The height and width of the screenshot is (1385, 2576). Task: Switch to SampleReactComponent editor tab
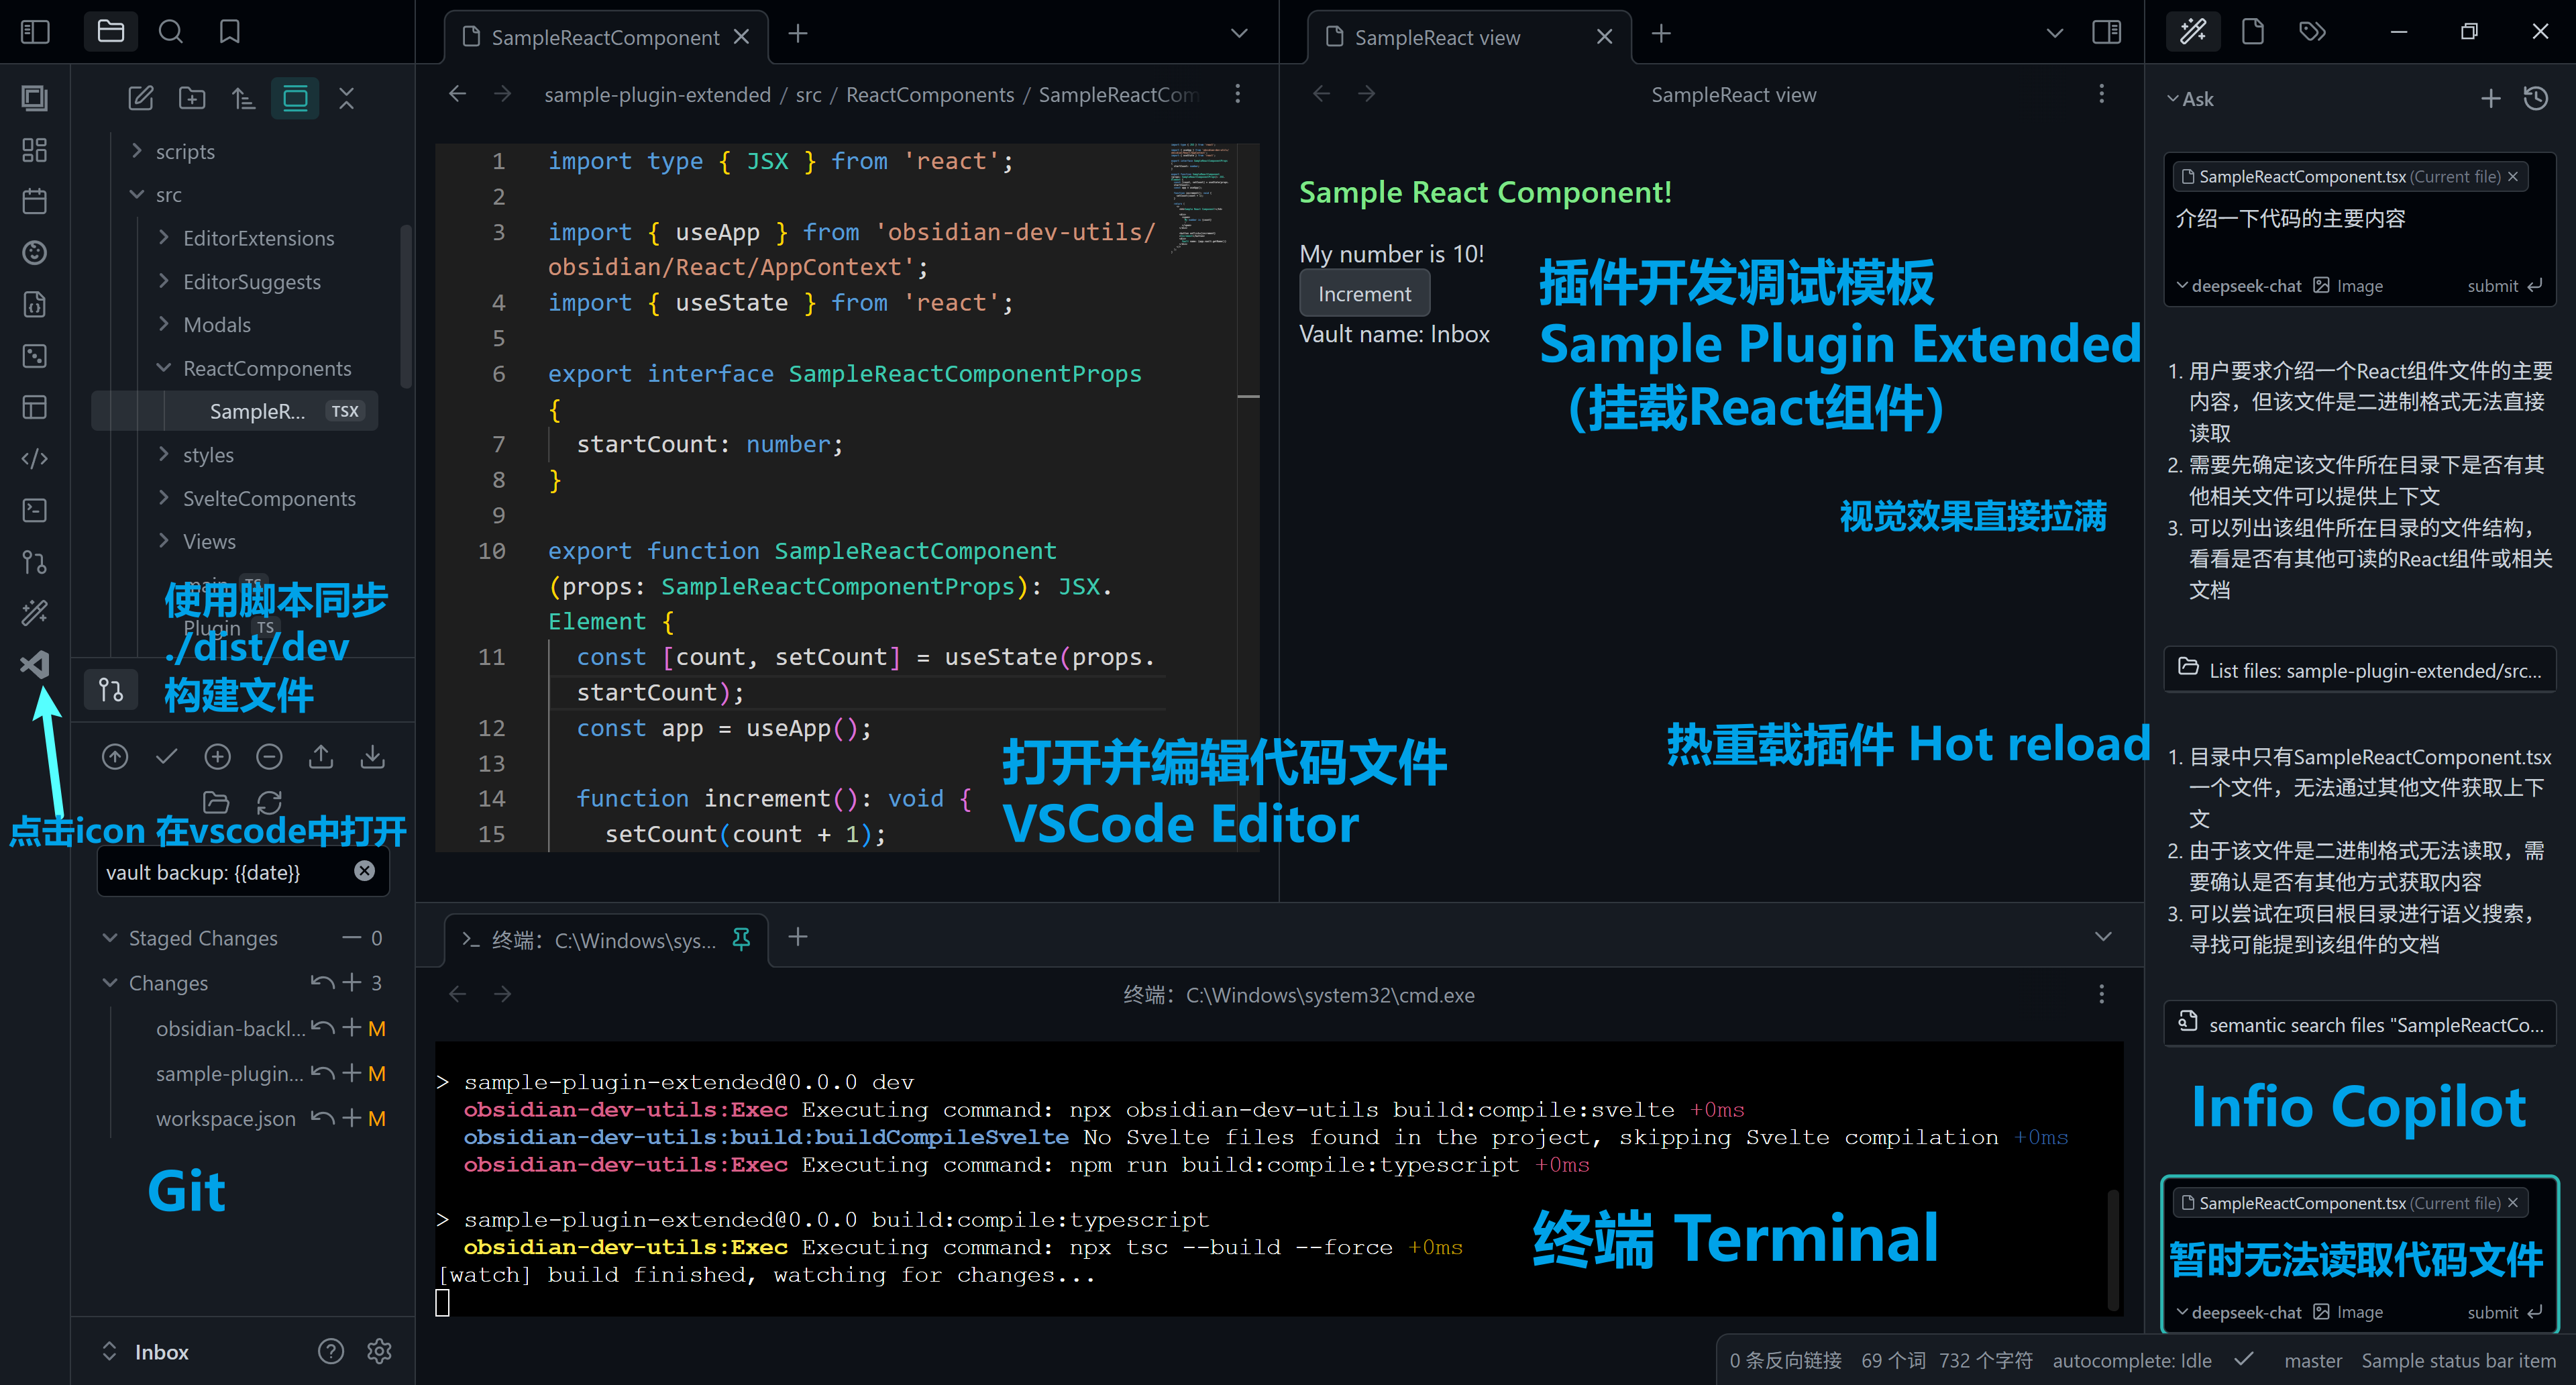pyautogui.click(x=605, y=37)
